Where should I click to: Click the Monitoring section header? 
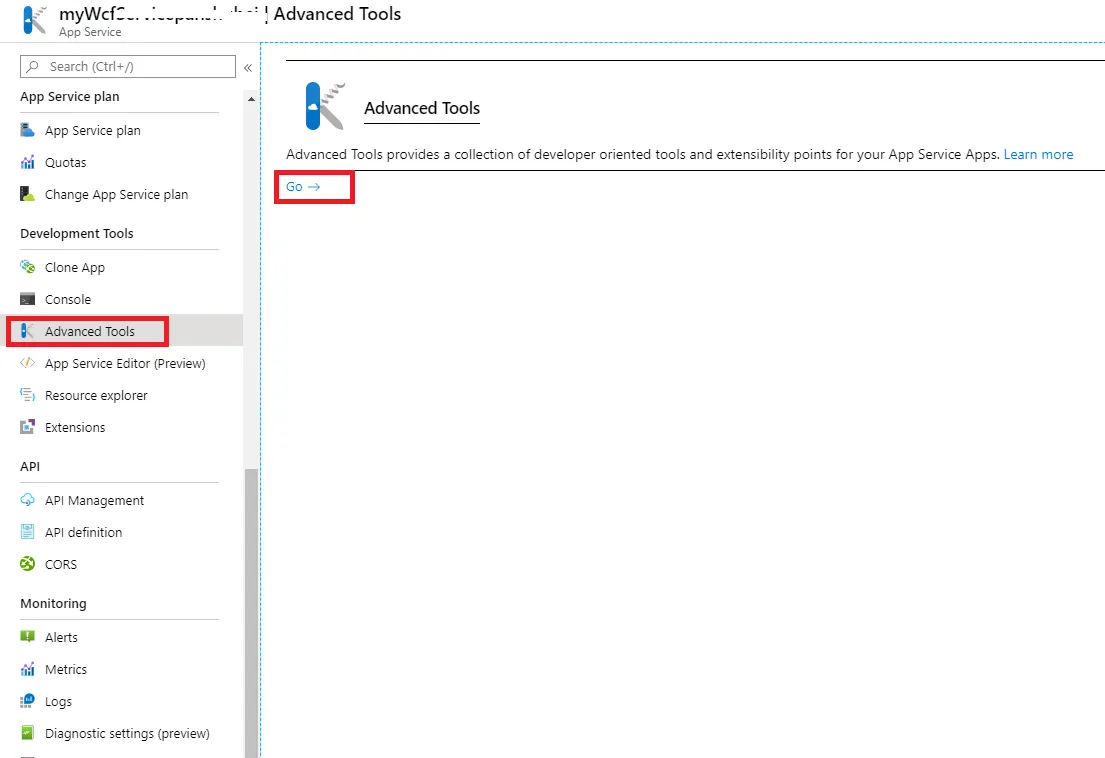coord(54,603)
